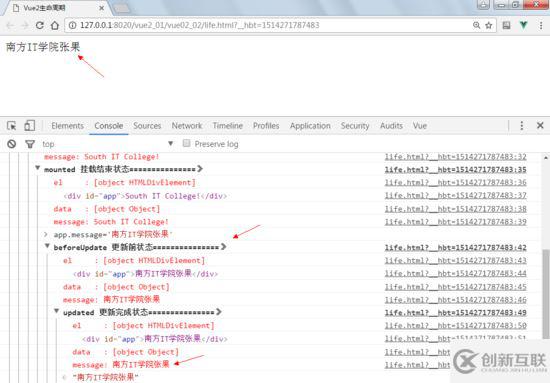Collapse the mounted log group
This screenshot has height=383, width=550.
[38, 168]
